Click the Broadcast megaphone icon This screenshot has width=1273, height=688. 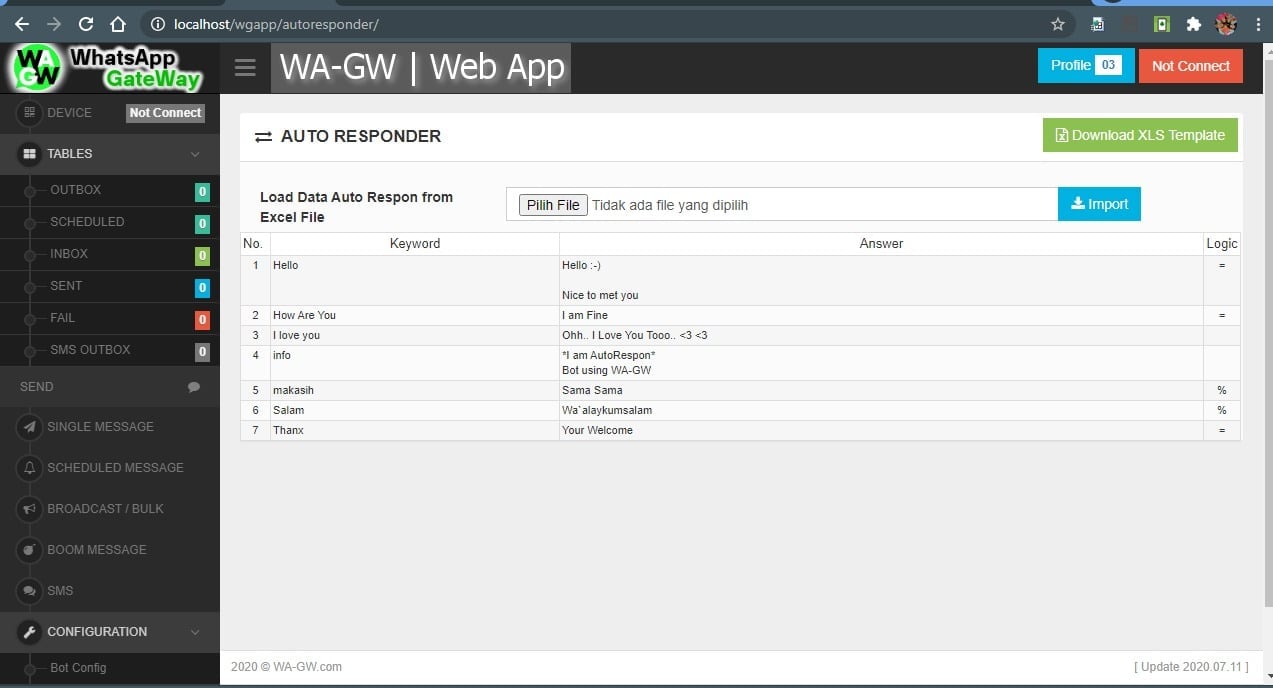(x=30, y=509)
